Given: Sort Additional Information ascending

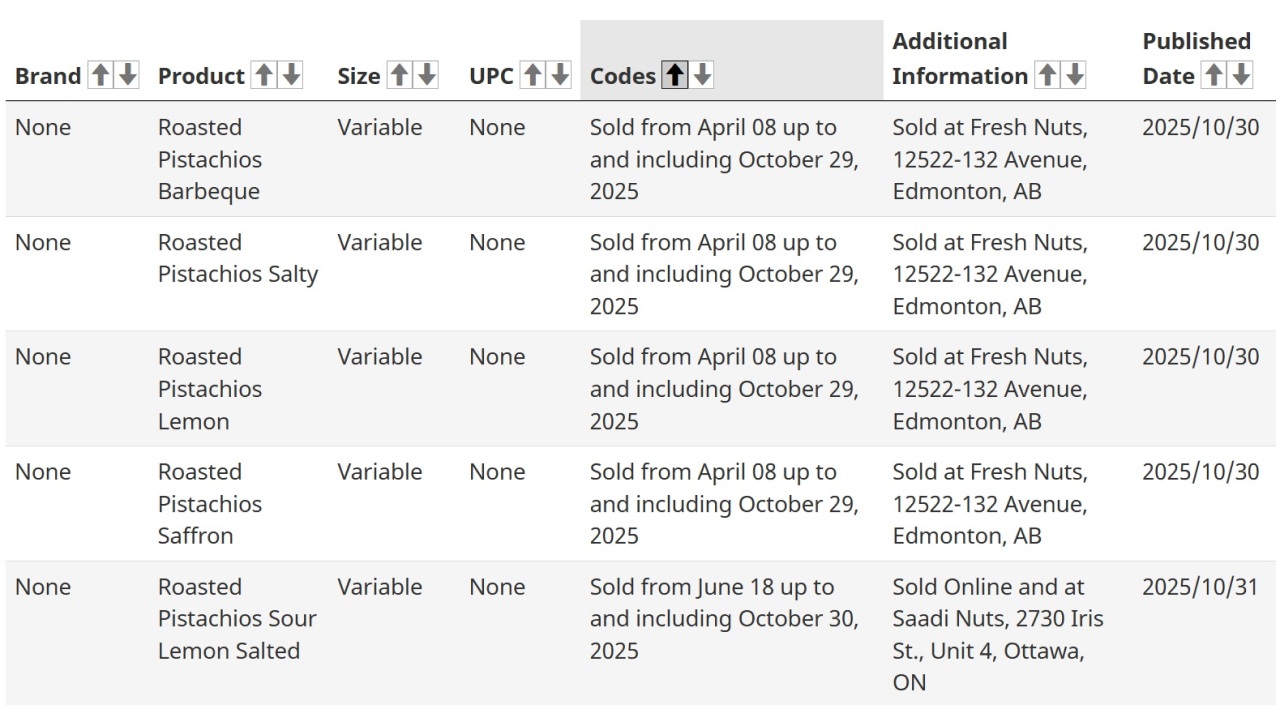Looking at the screenshot, I should (x=1047, y=75).
